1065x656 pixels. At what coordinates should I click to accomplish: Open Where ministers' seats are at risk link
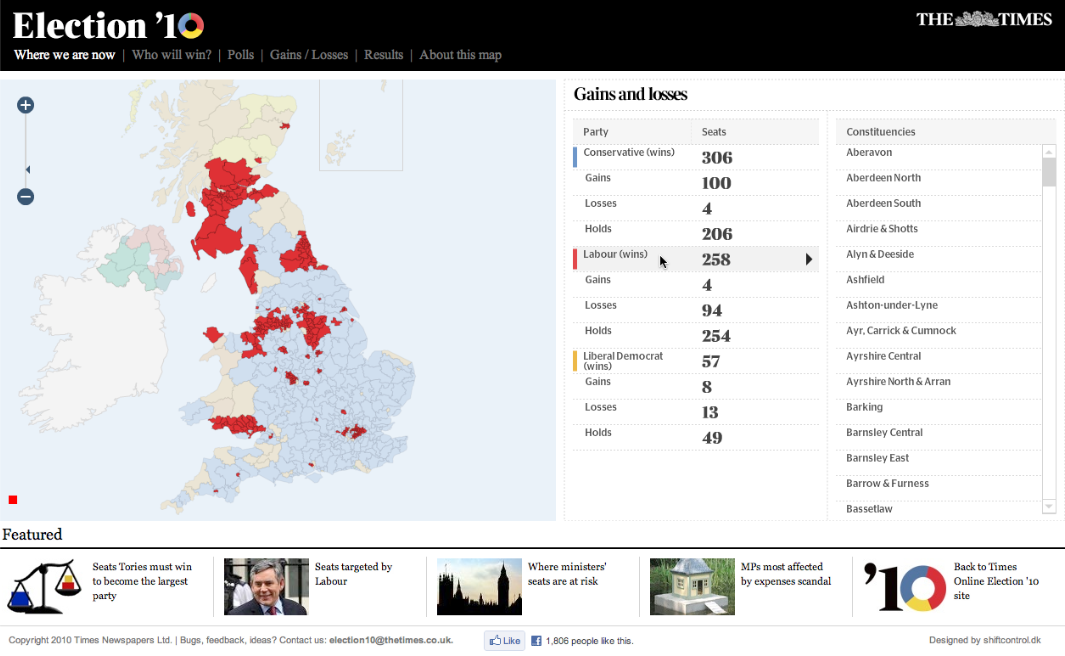[x=567, y=574]
